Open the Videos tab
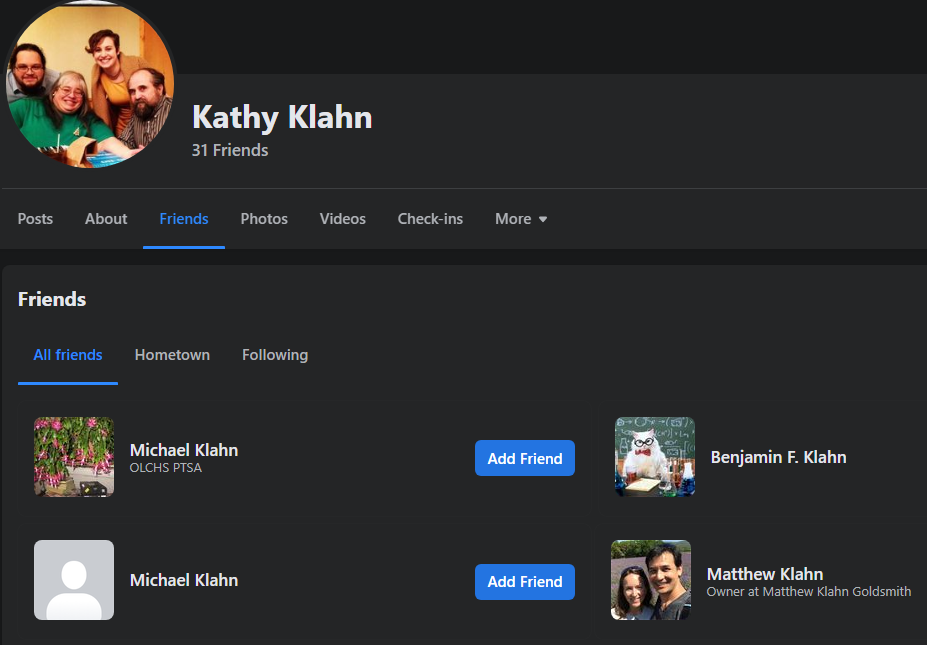 [342, 219]
